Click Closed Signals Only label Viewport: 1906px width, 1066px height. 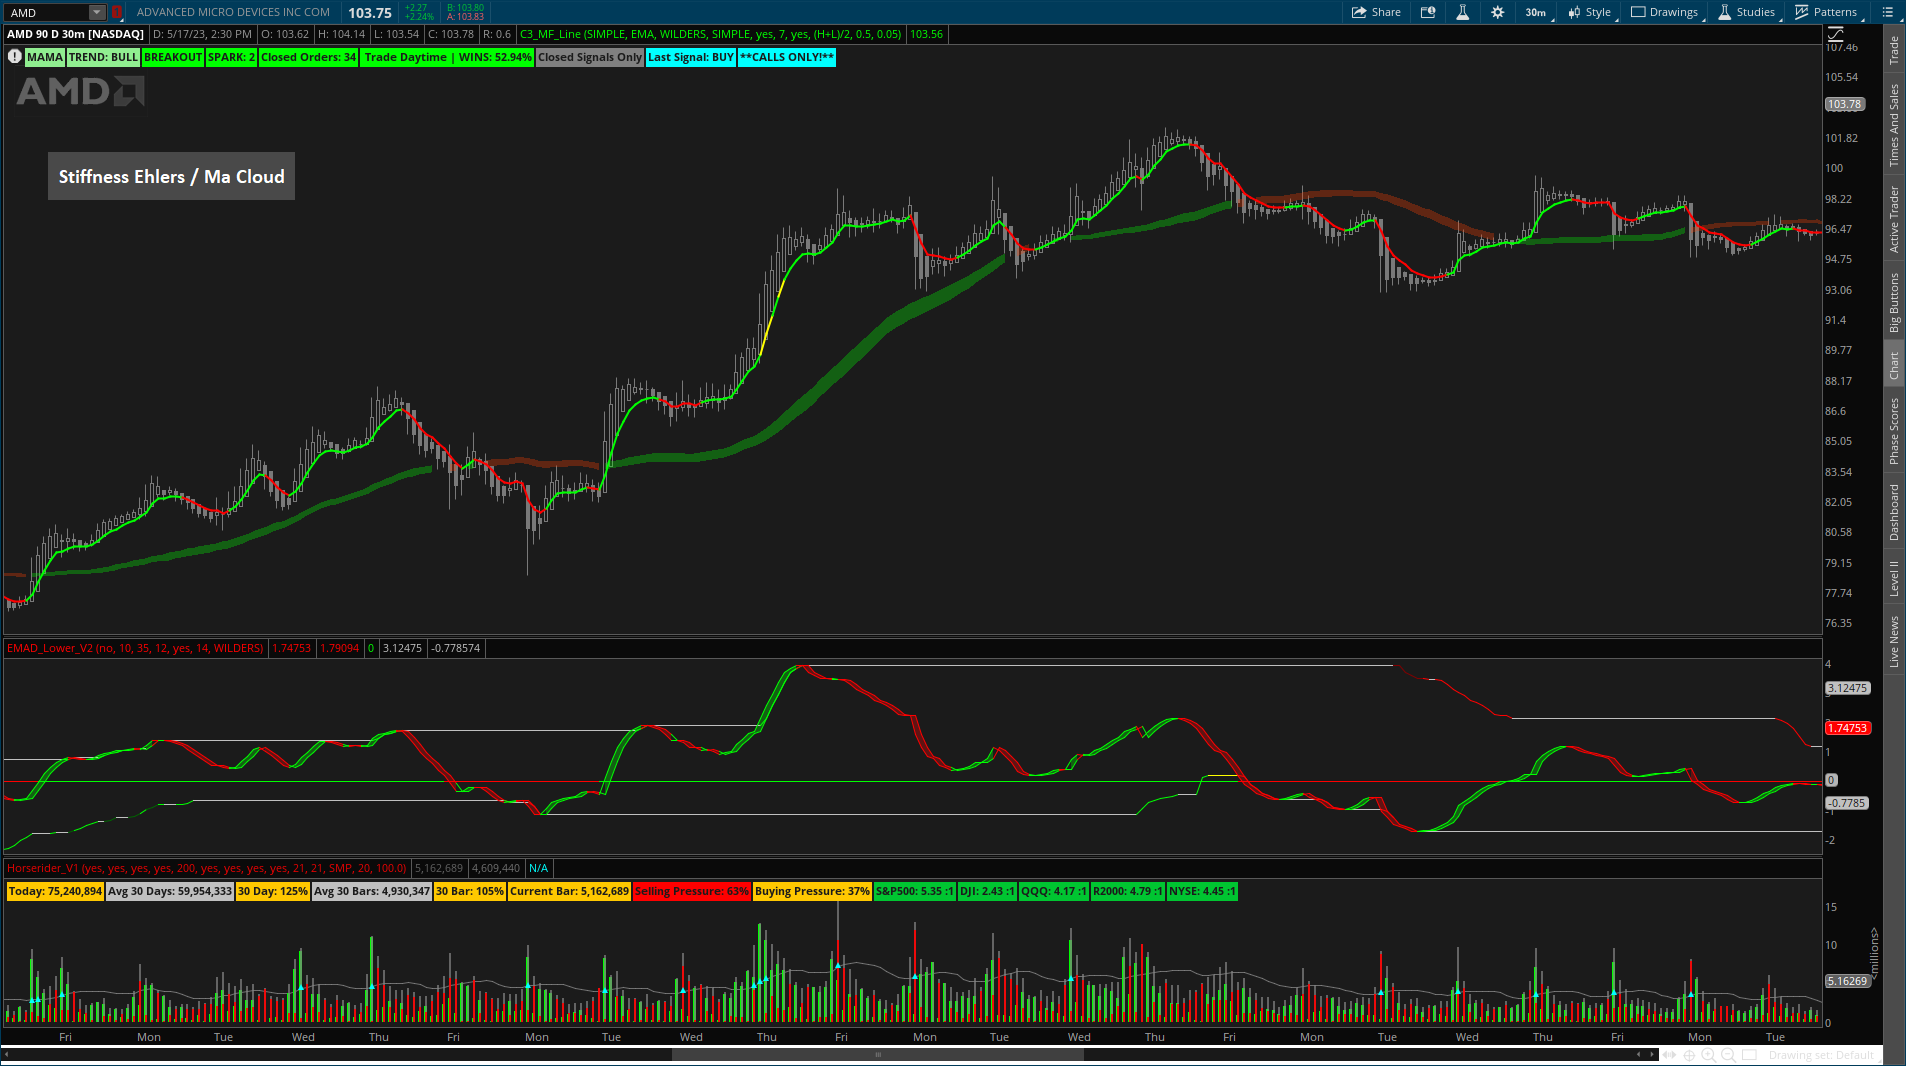click(590, 57)
